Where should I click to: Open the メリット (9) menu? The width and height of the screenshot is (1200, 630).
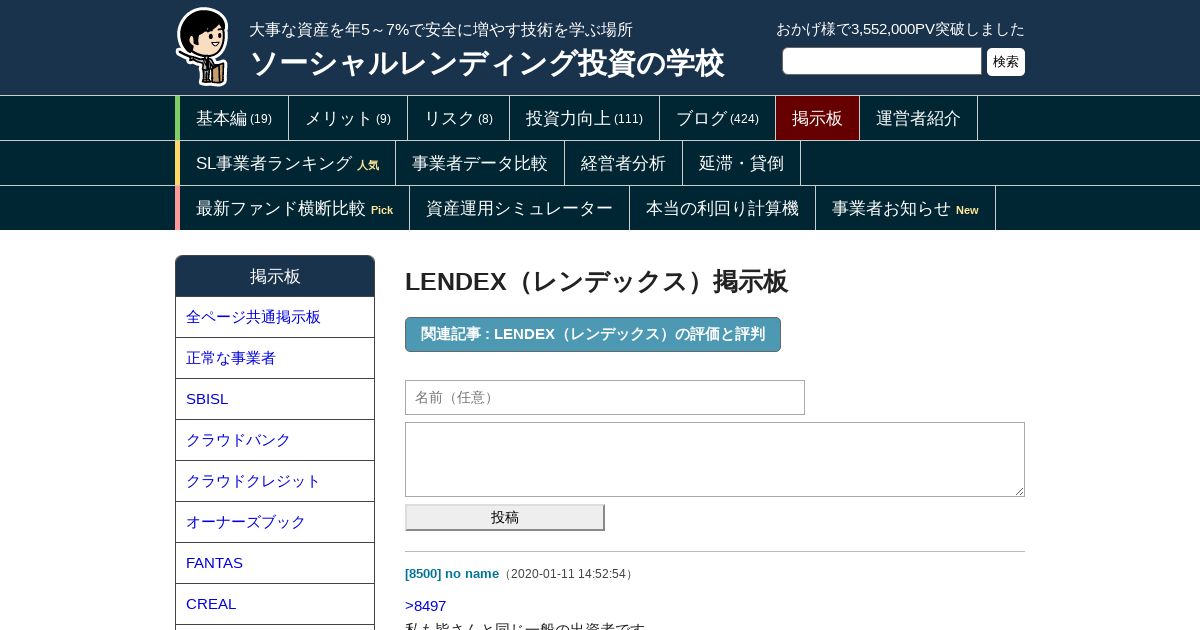(348, 118)
